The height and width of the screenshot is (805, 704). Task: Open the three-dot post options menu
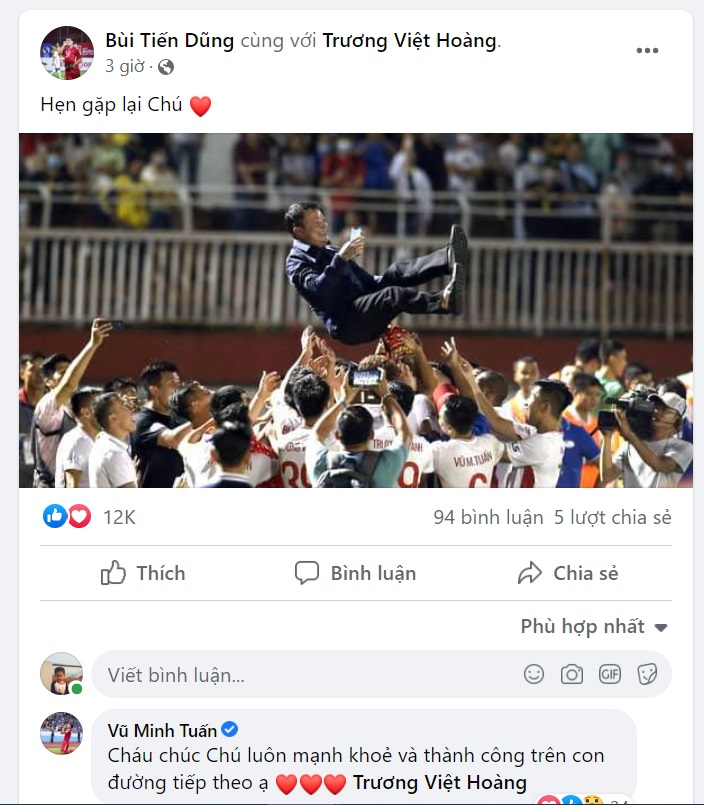[x=647, y=51]
